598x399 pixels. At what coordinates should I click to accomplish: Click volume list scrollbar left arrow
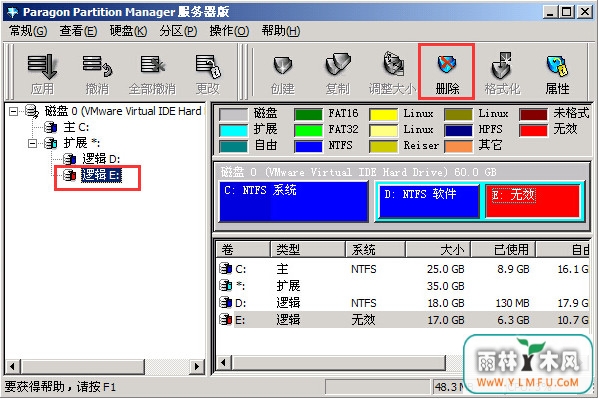click(x=224, y=362)
